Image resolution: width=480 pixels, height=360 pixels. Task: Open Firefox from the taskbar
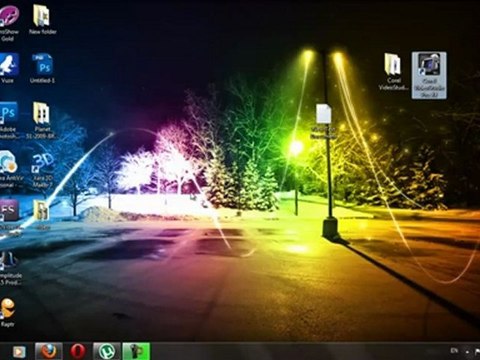pos(49,351)
